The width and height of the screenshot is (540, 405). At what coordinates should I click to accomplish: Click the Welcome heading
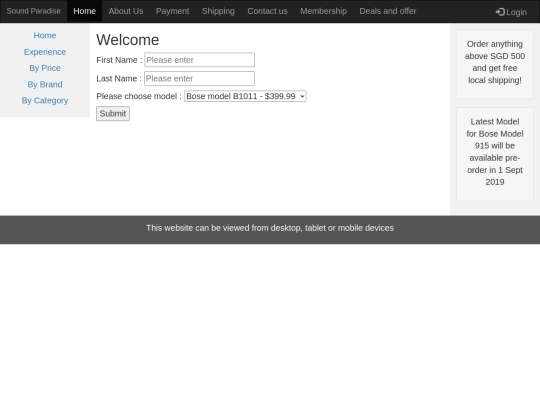pyautogui.click(x=128, y=40)
